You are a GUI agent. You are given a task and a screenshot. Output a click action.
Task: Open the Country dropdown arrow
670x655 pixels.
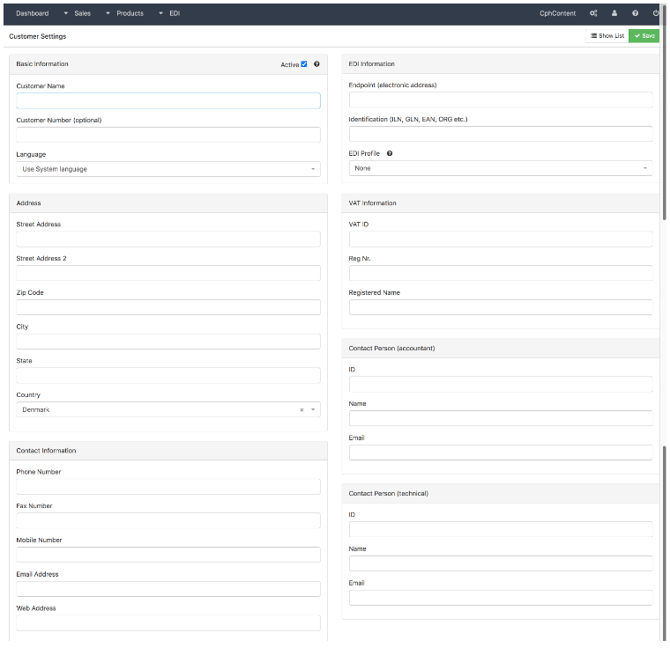pyautogui.click(x=313, y=410)
